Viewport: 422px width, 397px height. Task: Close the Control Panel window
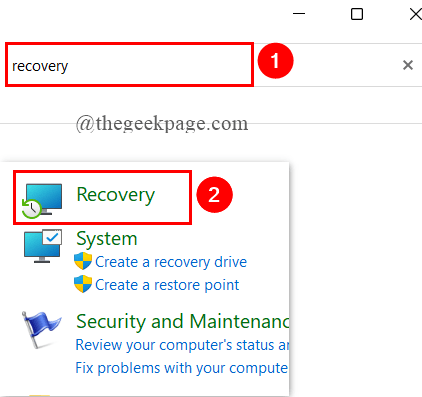click(x=415, y=14)
